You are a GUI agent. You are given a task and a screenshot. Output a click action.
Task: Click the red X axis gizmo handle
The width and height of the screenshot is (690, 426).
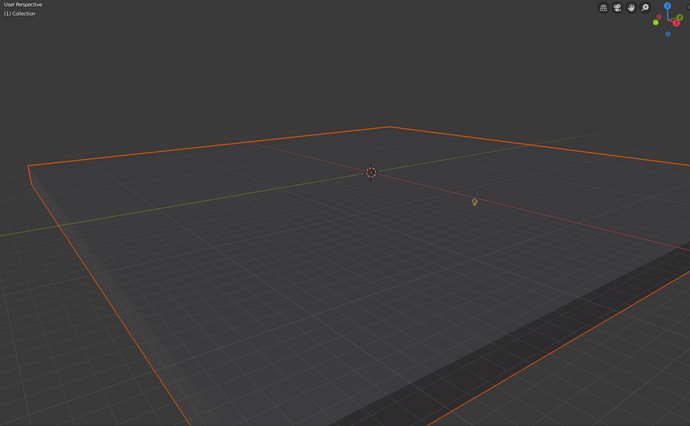pyautogui.click(x=676, y=23)
